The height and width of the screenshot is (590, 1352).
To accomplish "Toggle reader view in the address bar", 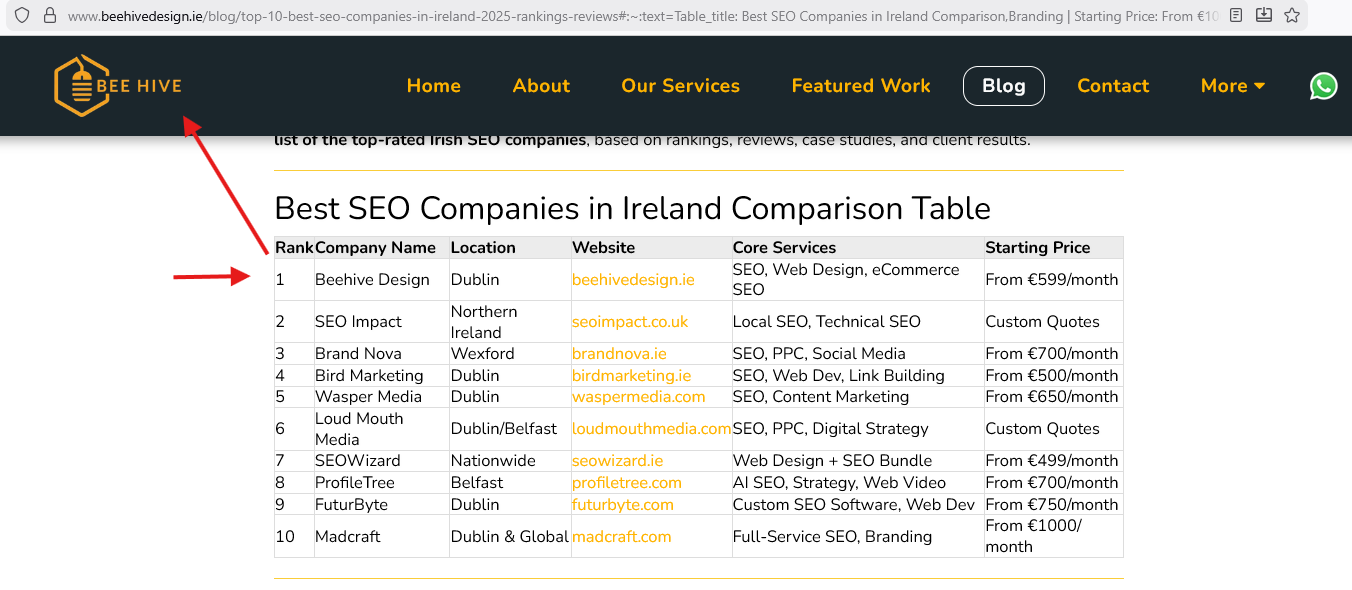I will [1237, 16].
